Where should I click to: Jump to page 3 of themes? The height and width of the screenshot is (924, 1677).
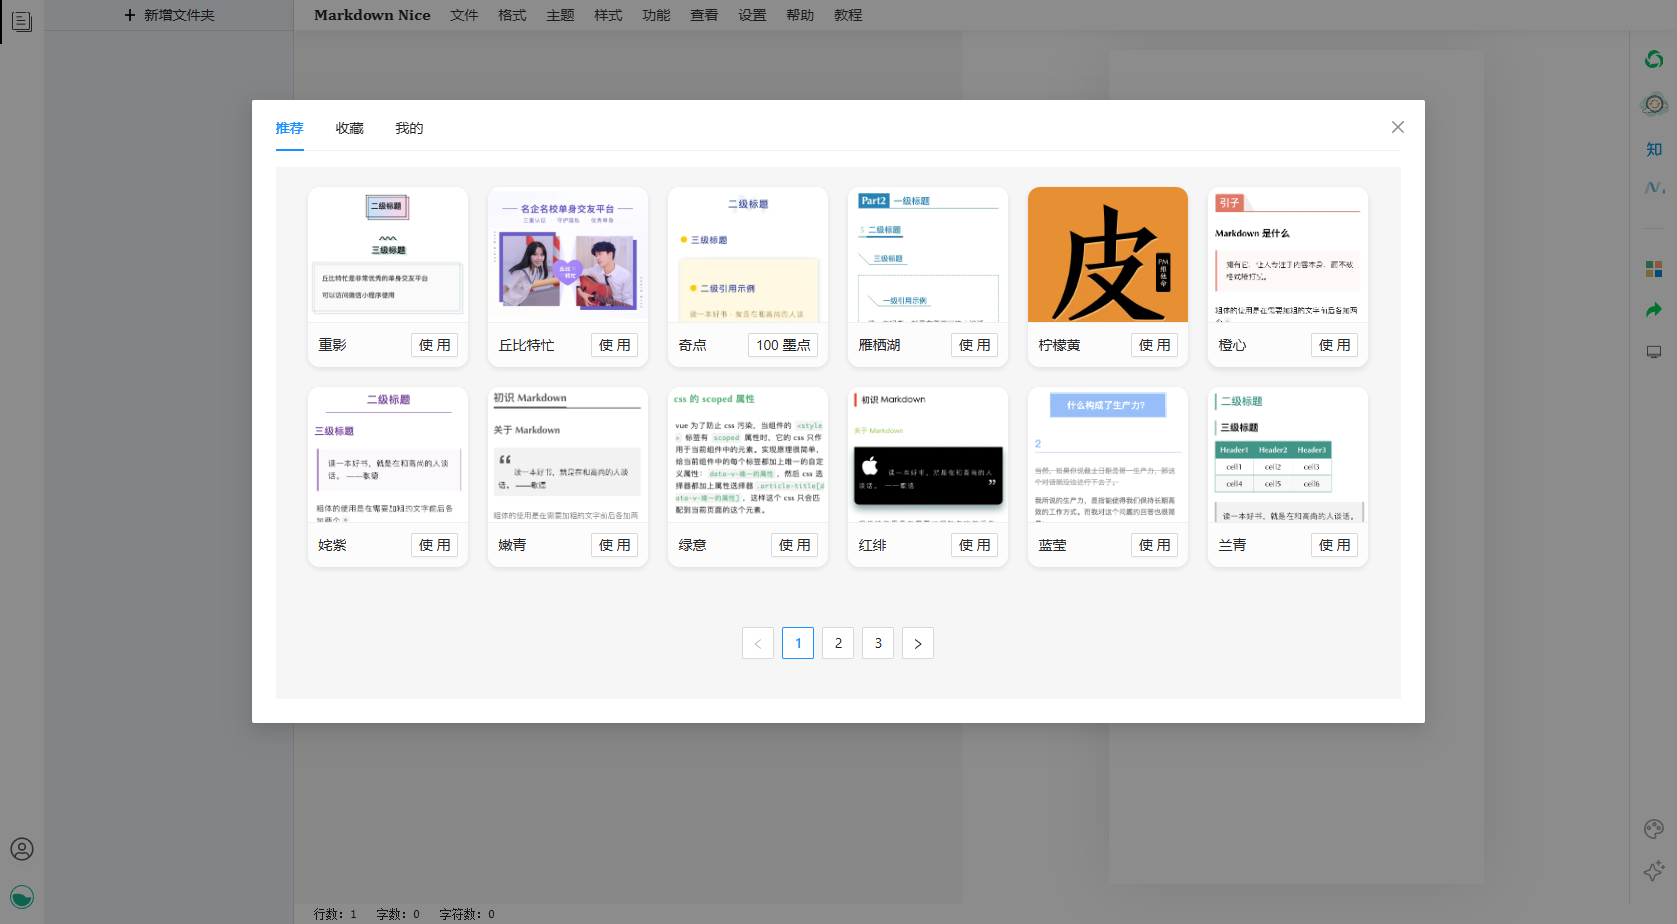878,643
